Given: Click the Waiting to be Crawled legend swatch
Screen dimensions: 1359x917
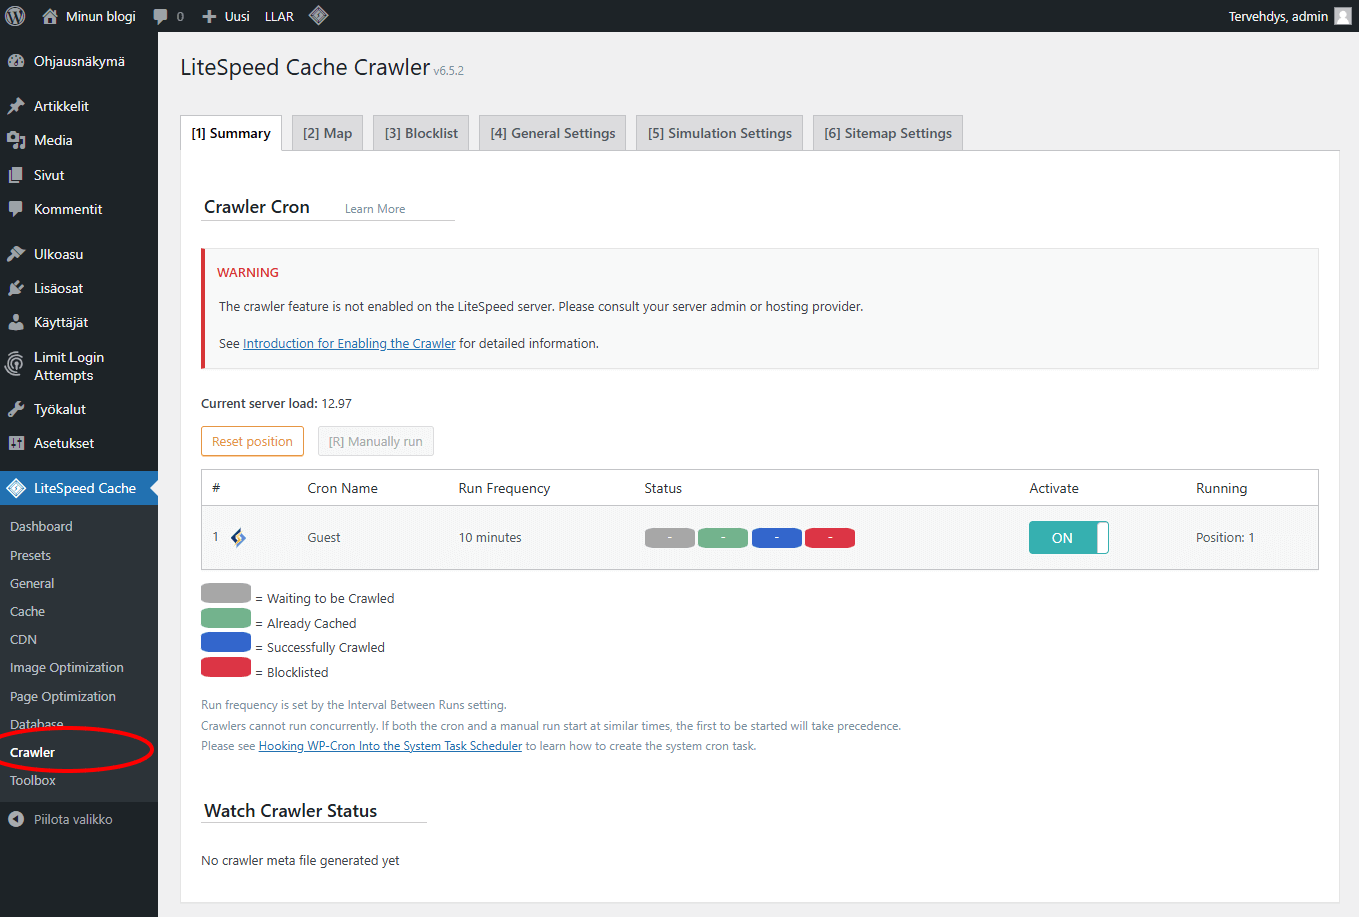Looking at the screenshot, I should coord(226,594).
